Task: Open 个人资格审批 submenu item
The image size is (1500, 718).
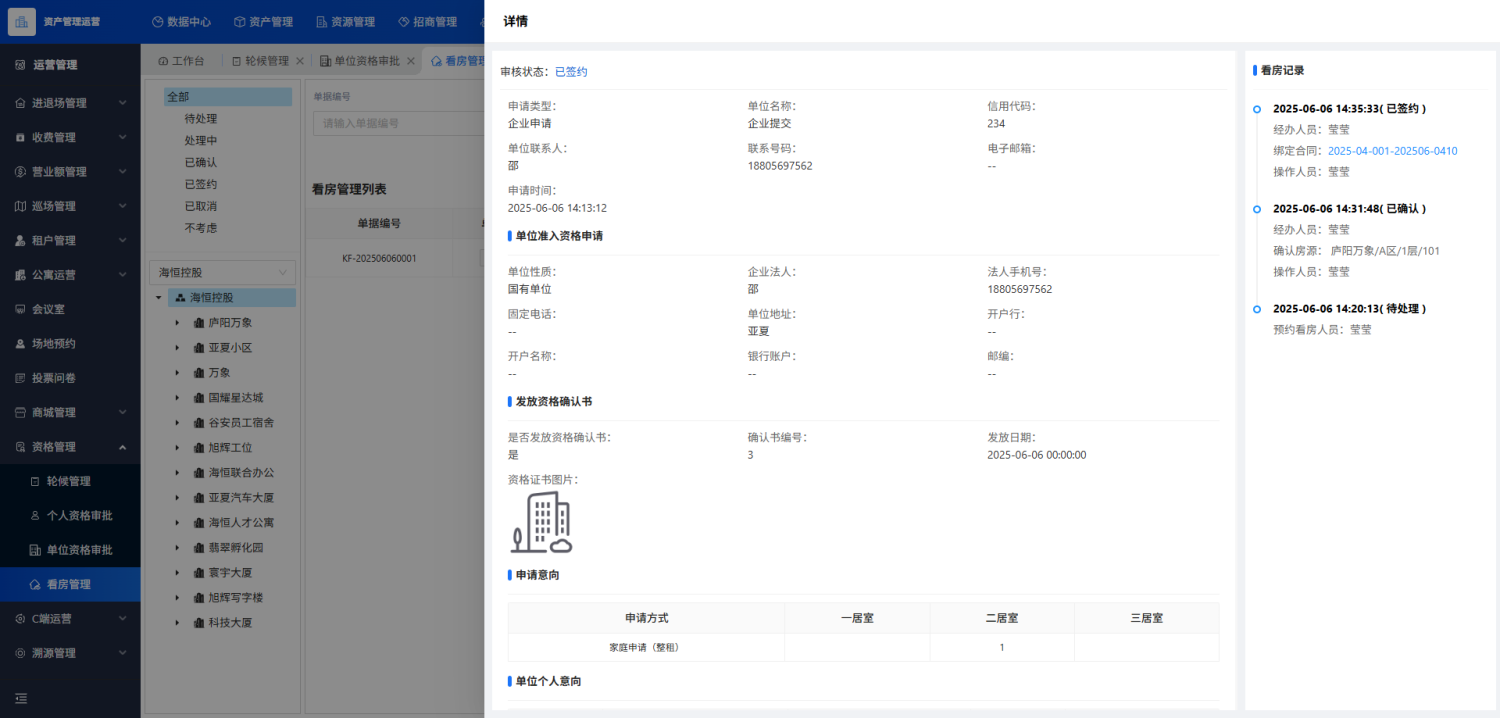Action: click(x=70, y=515)
